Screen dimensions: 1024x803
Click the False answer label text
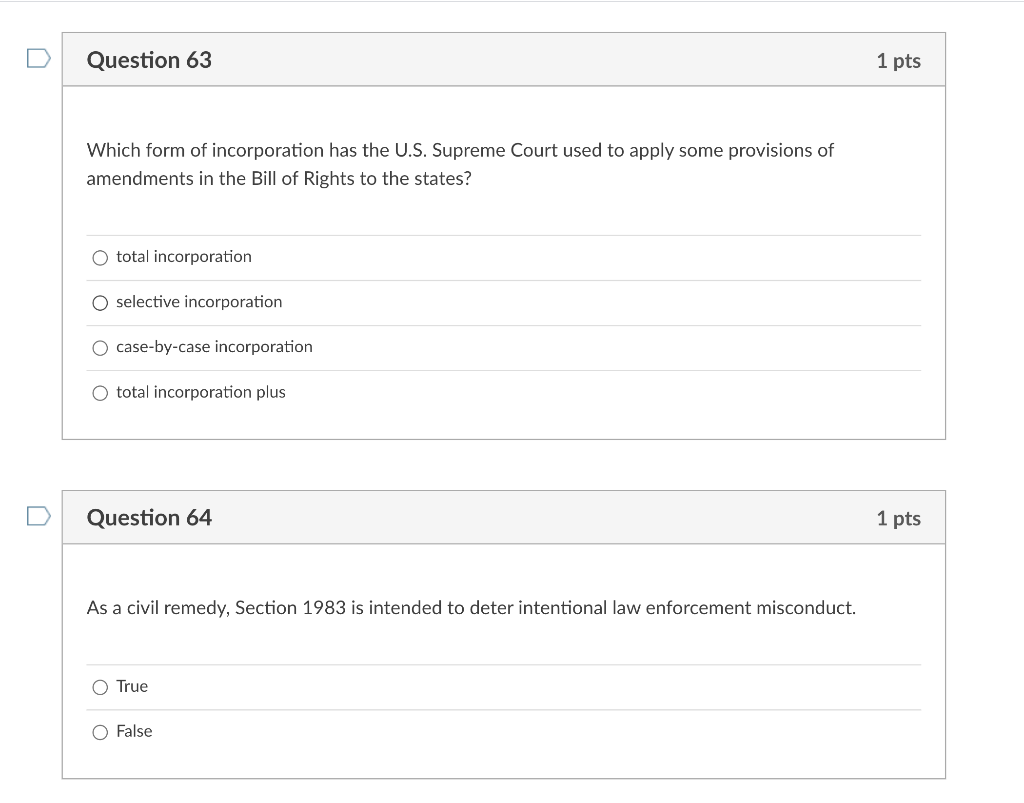134,732
